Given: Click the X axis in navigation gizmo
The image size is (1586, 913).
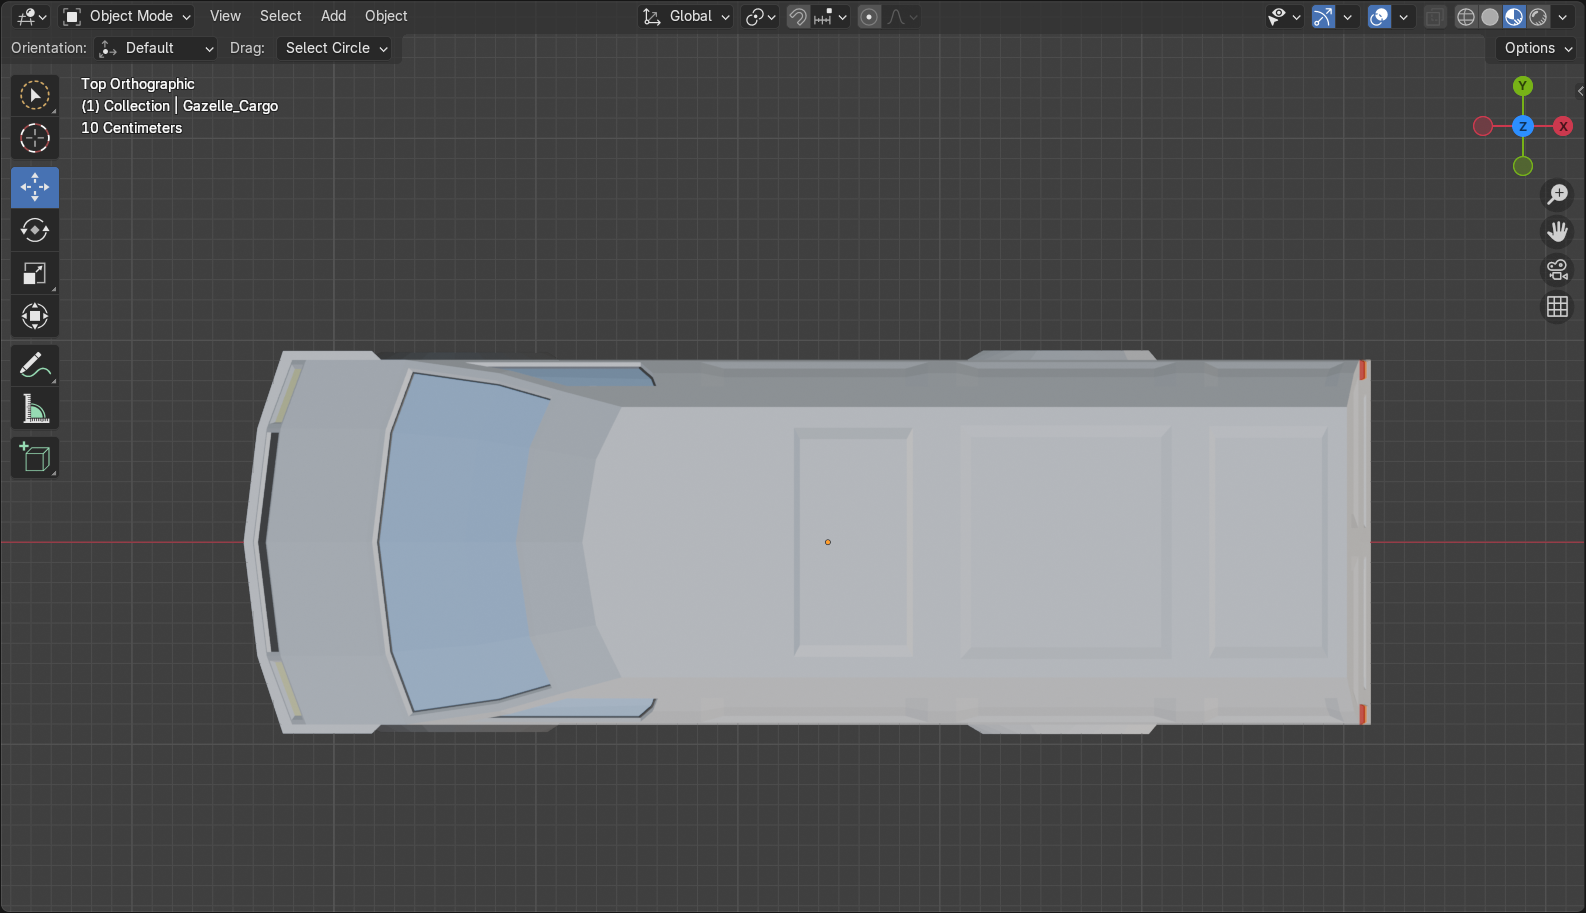Looking at the screenshot, I should pos(1563,126).
